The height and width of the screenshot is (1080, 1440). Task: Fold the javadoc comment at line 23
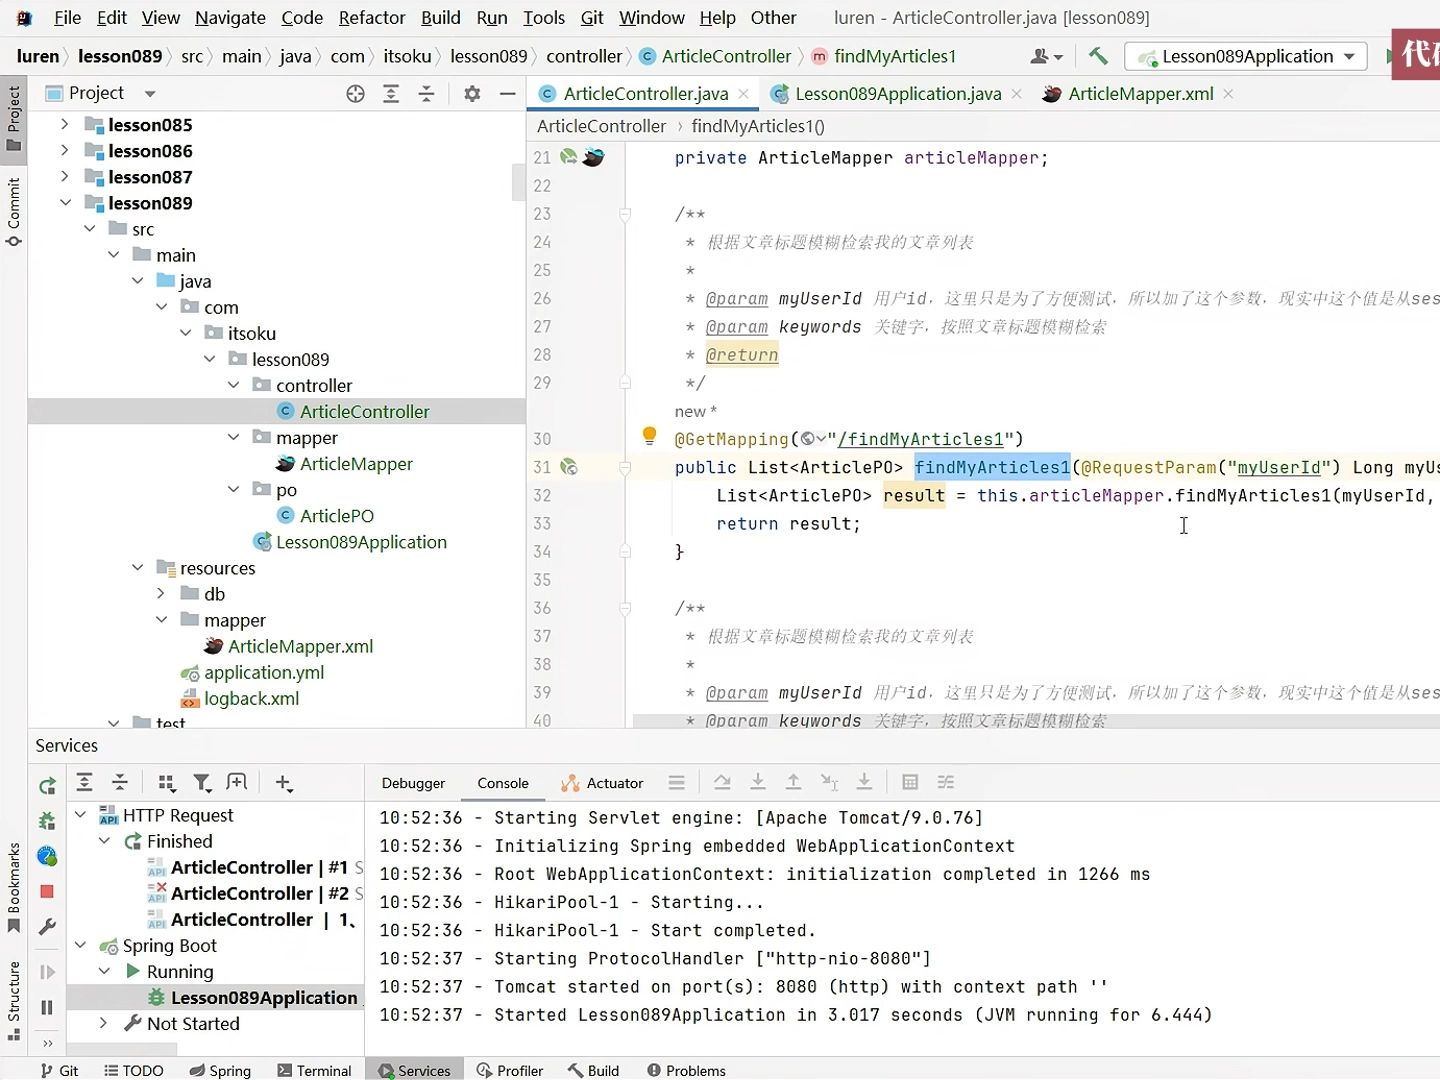(625, 214)
